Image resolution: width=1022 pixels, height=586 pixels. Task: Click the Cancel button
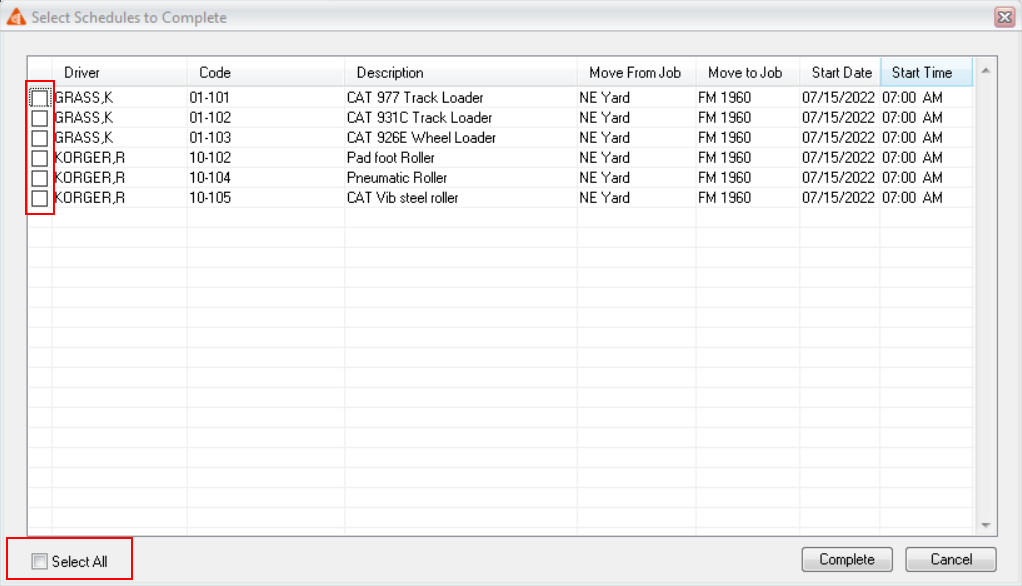949,559
